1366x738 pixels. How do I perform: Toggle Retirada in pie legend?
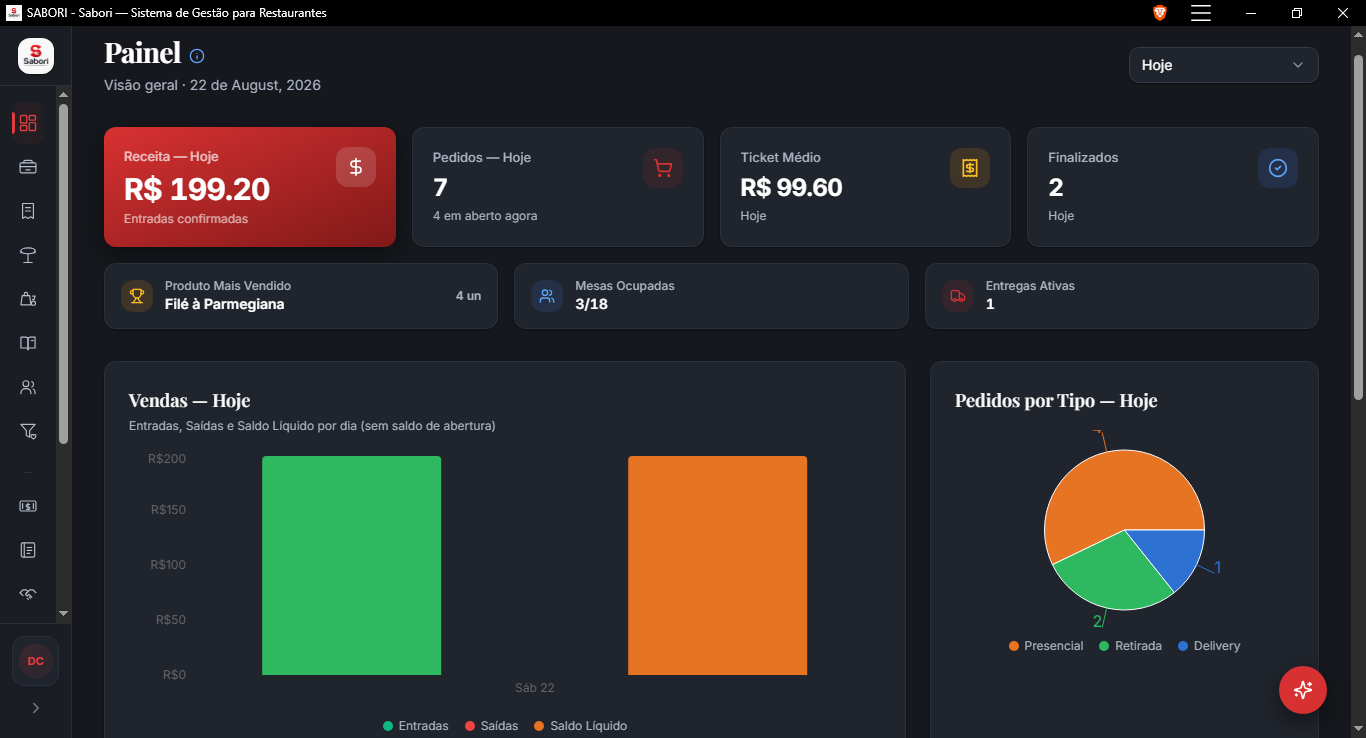[1130, 646]
